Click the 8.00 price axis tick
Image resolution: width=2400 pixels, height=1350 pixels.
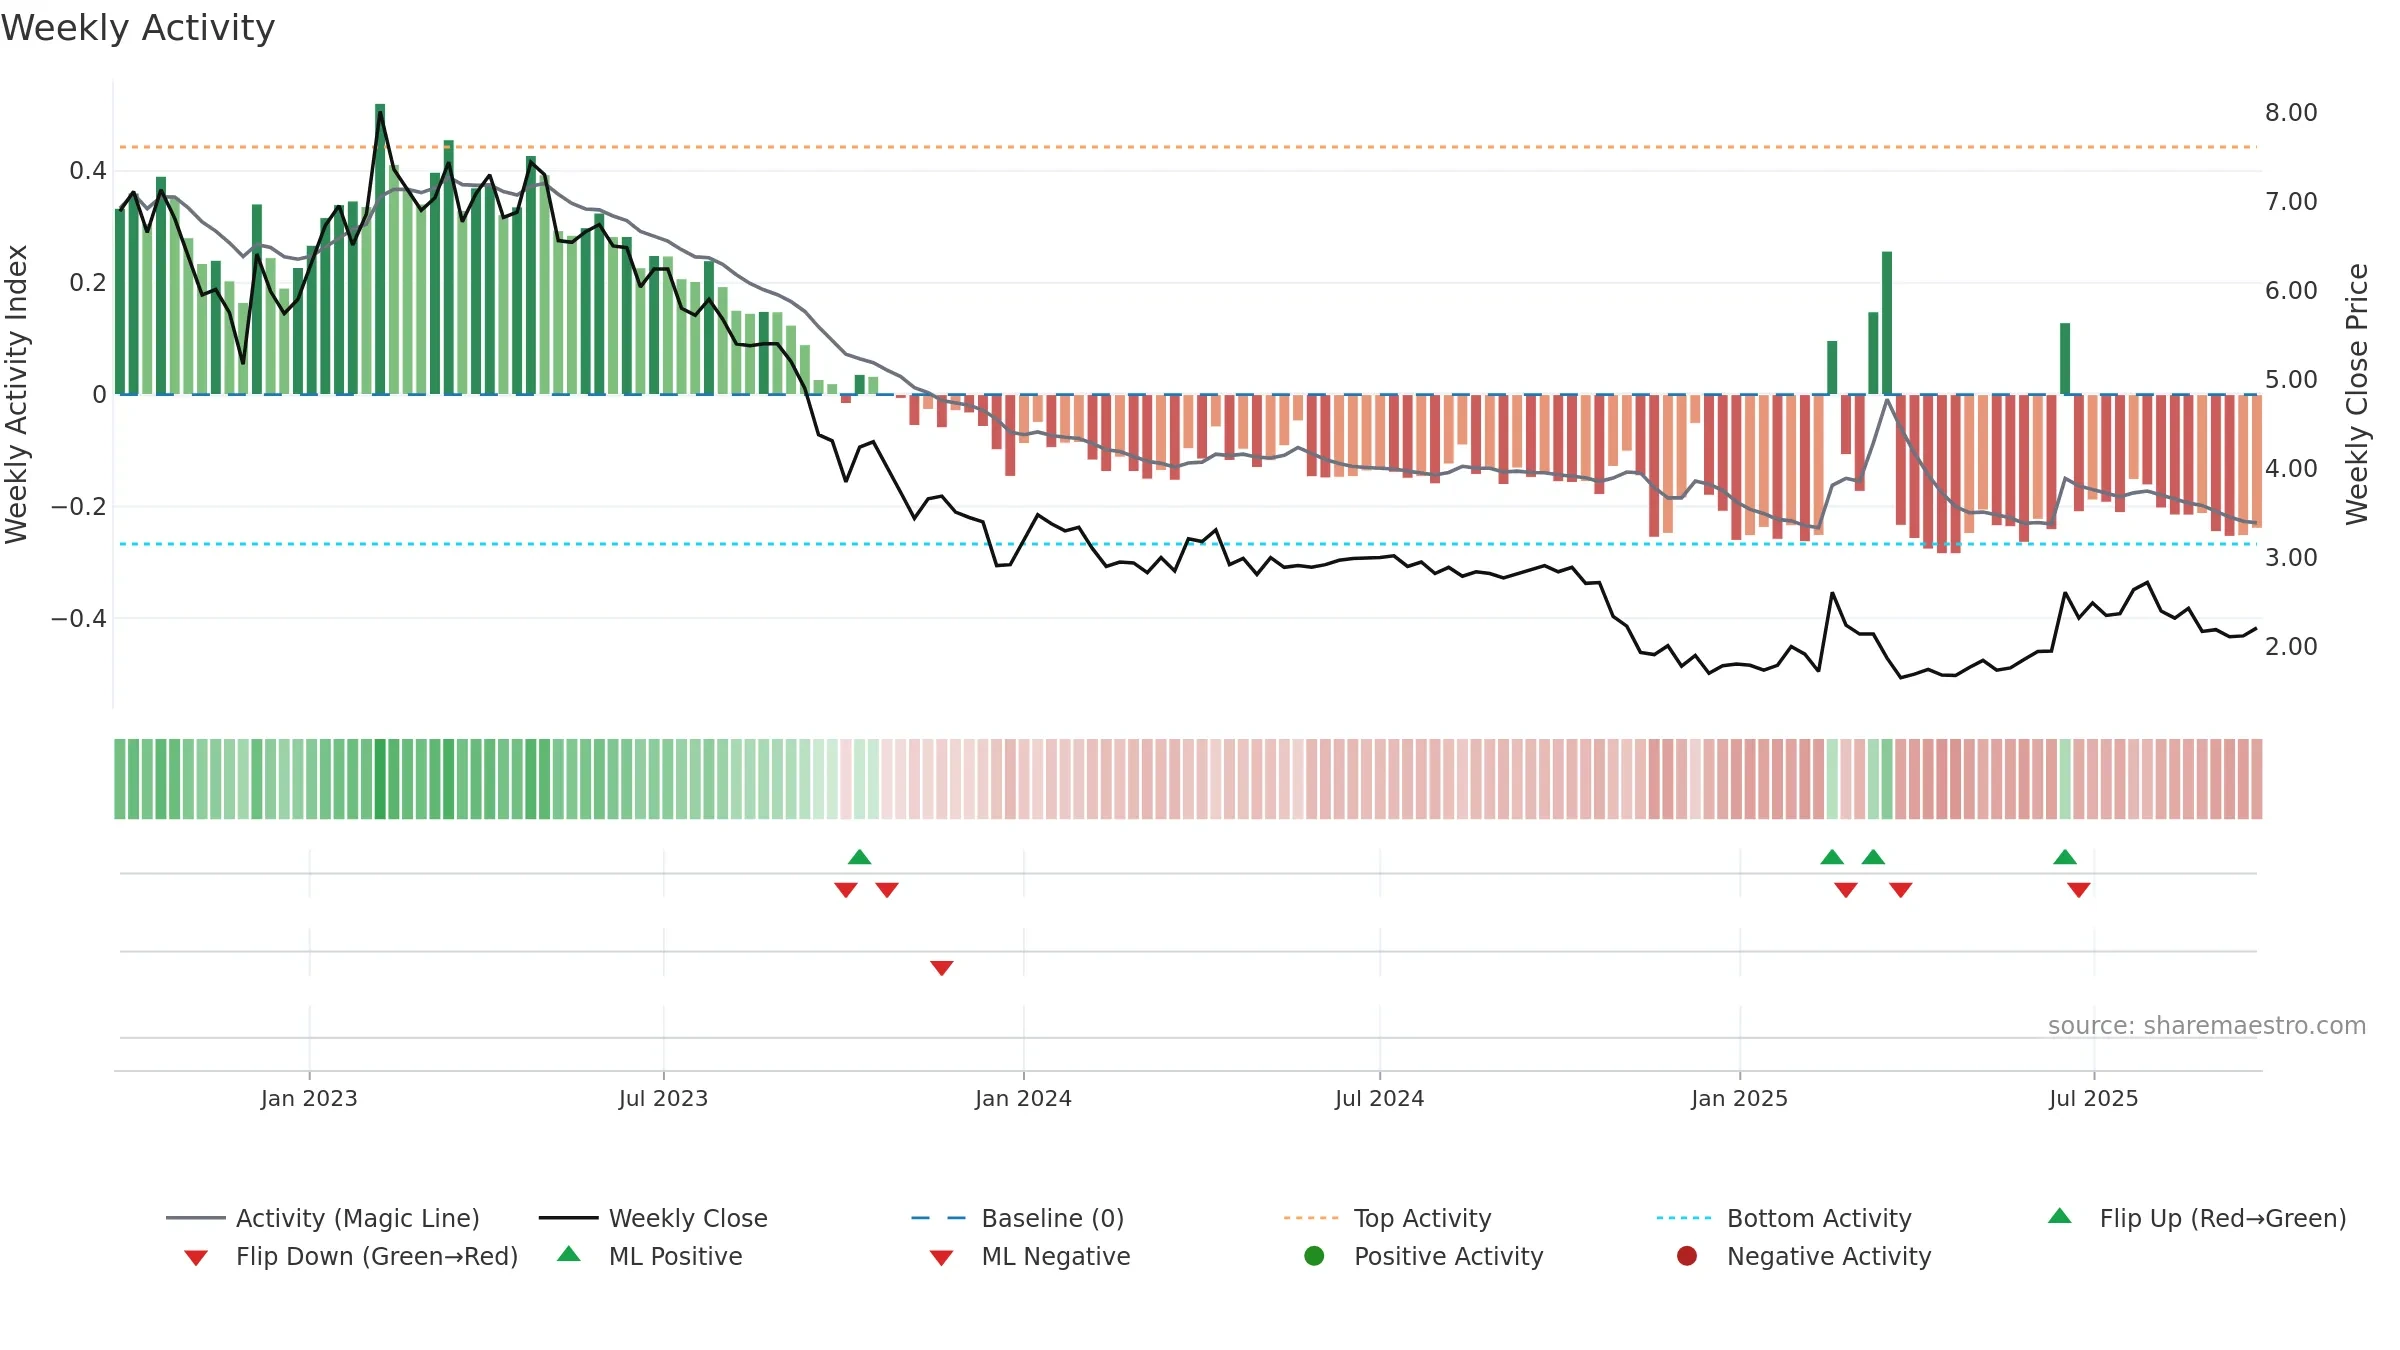click(x=2291, y=113)
